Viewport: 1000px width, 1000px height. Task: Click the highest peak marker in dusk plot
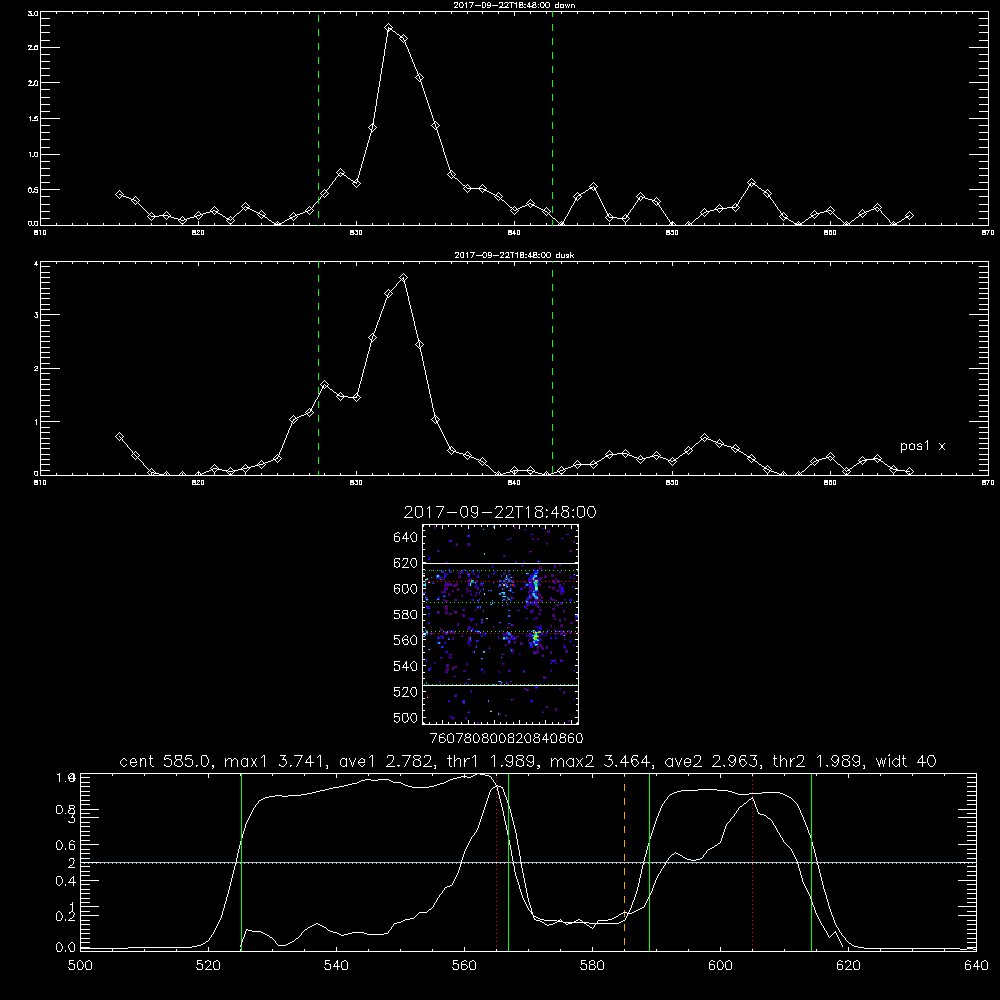(x=403, y=278)
